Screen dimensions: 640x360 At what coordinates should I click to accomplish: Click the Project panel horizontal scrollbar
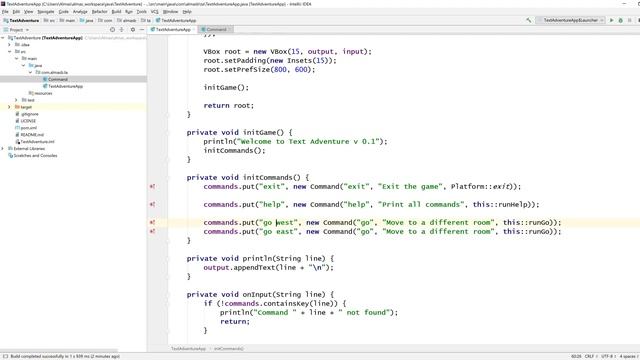coord(60,351)
